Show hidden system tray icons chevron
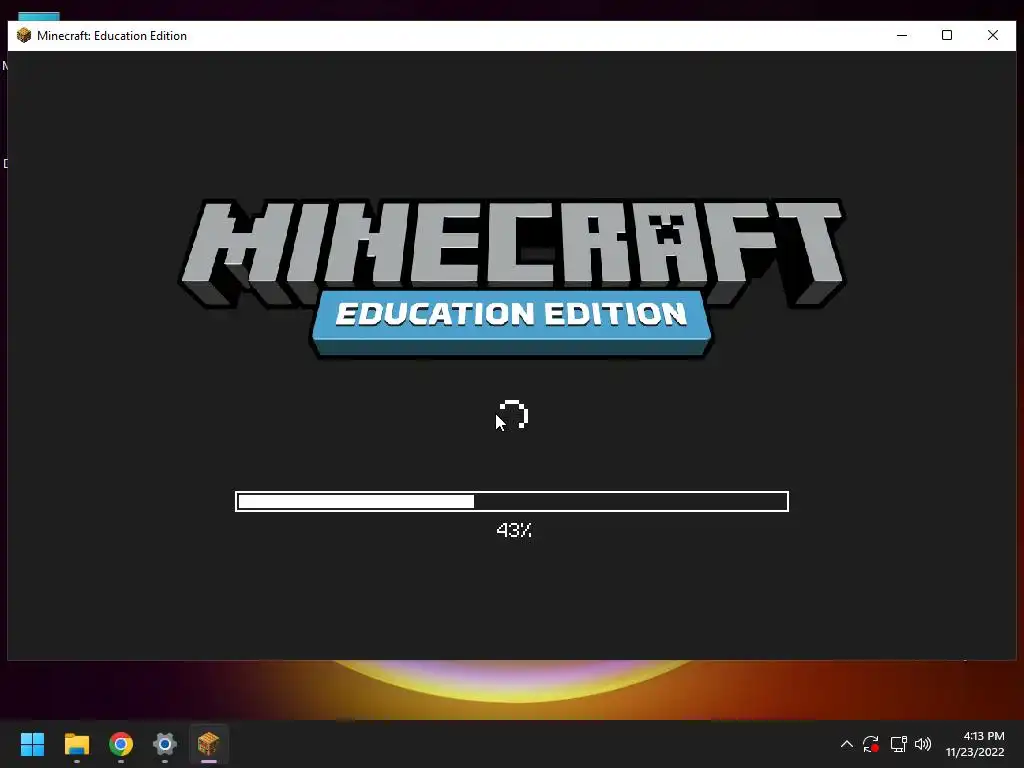1024x768 pixels. [x=846, y=744]
